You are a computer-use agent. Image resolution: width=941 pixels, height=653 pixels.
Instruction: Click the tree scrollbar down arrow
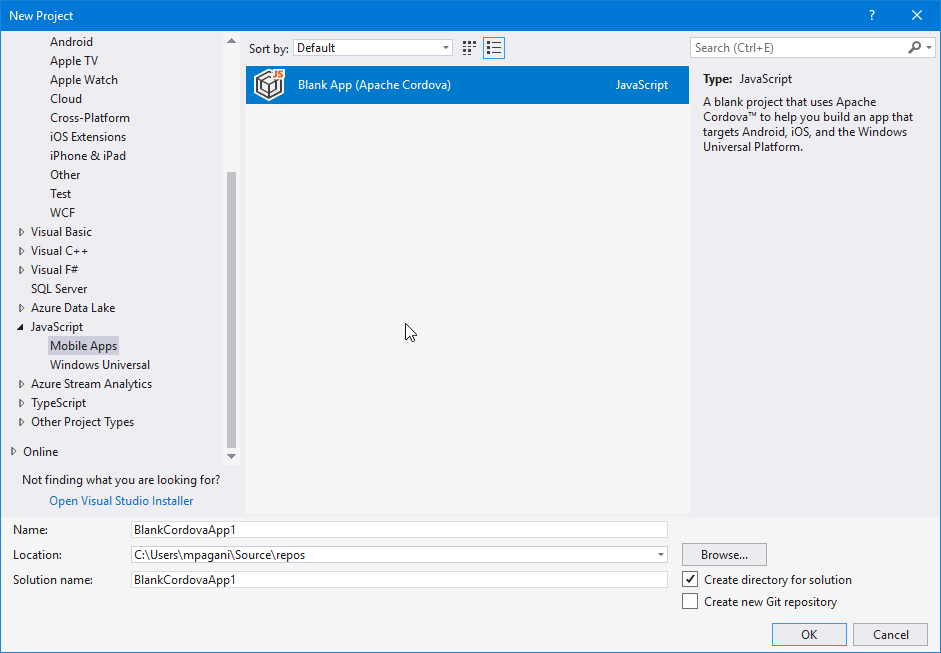tap(231, 457)
